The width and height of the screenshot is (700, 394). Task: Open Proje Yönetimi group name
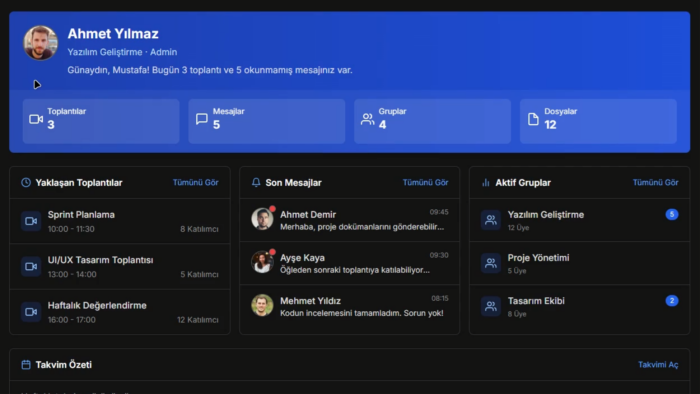(x=538, y=258)
